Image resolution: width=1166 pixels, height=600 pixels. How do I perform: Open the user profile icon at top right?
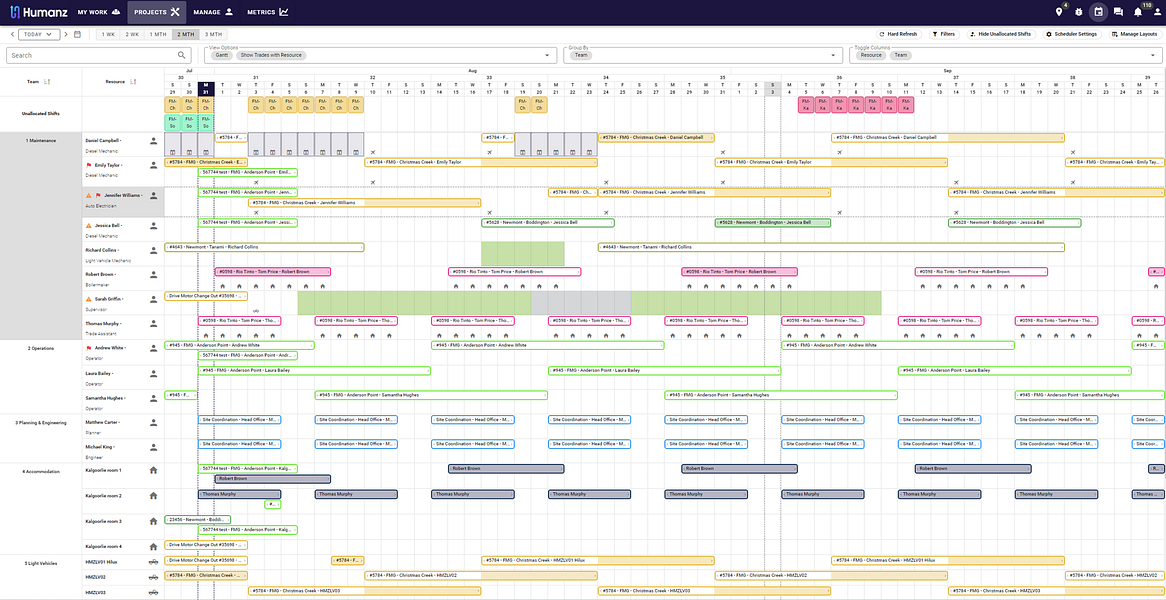(1156, 12)
